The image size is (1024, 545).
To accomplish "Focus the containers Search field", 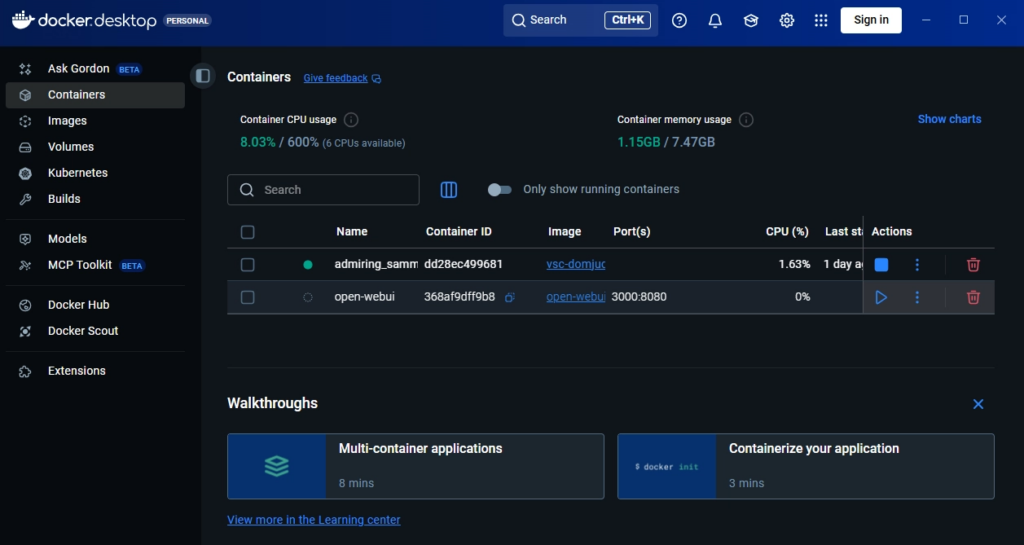I will click(x=323, y=190).
